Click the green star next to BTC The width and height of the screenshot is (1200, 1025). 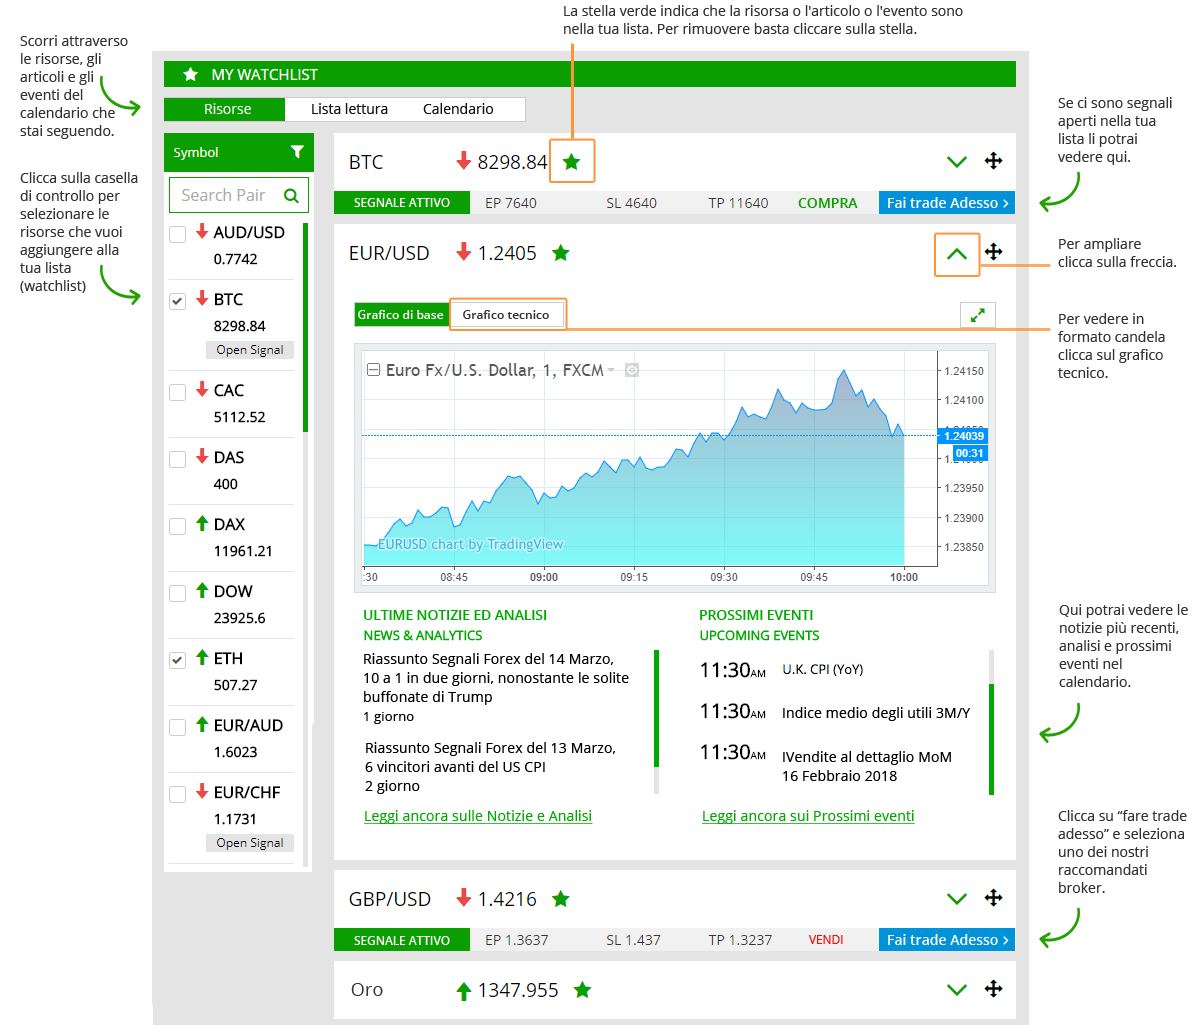[x=571, y=161]
